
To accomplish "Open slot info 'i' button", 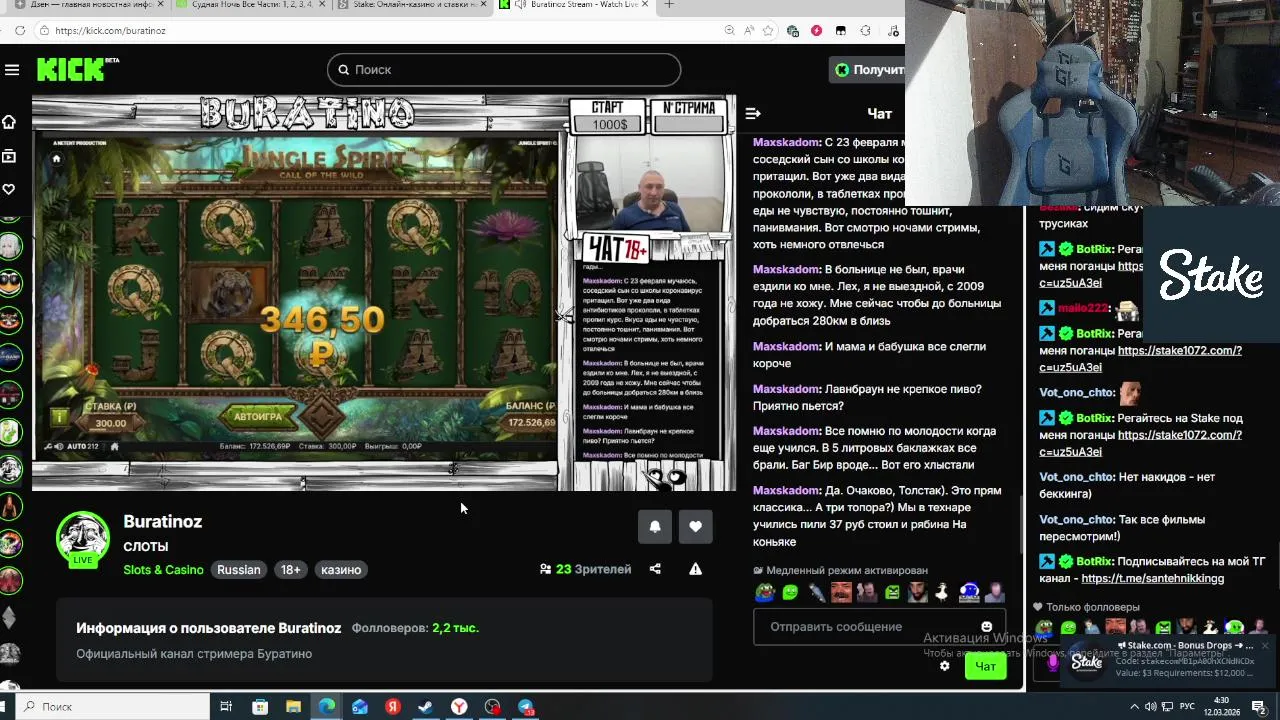I will [60, 417].
